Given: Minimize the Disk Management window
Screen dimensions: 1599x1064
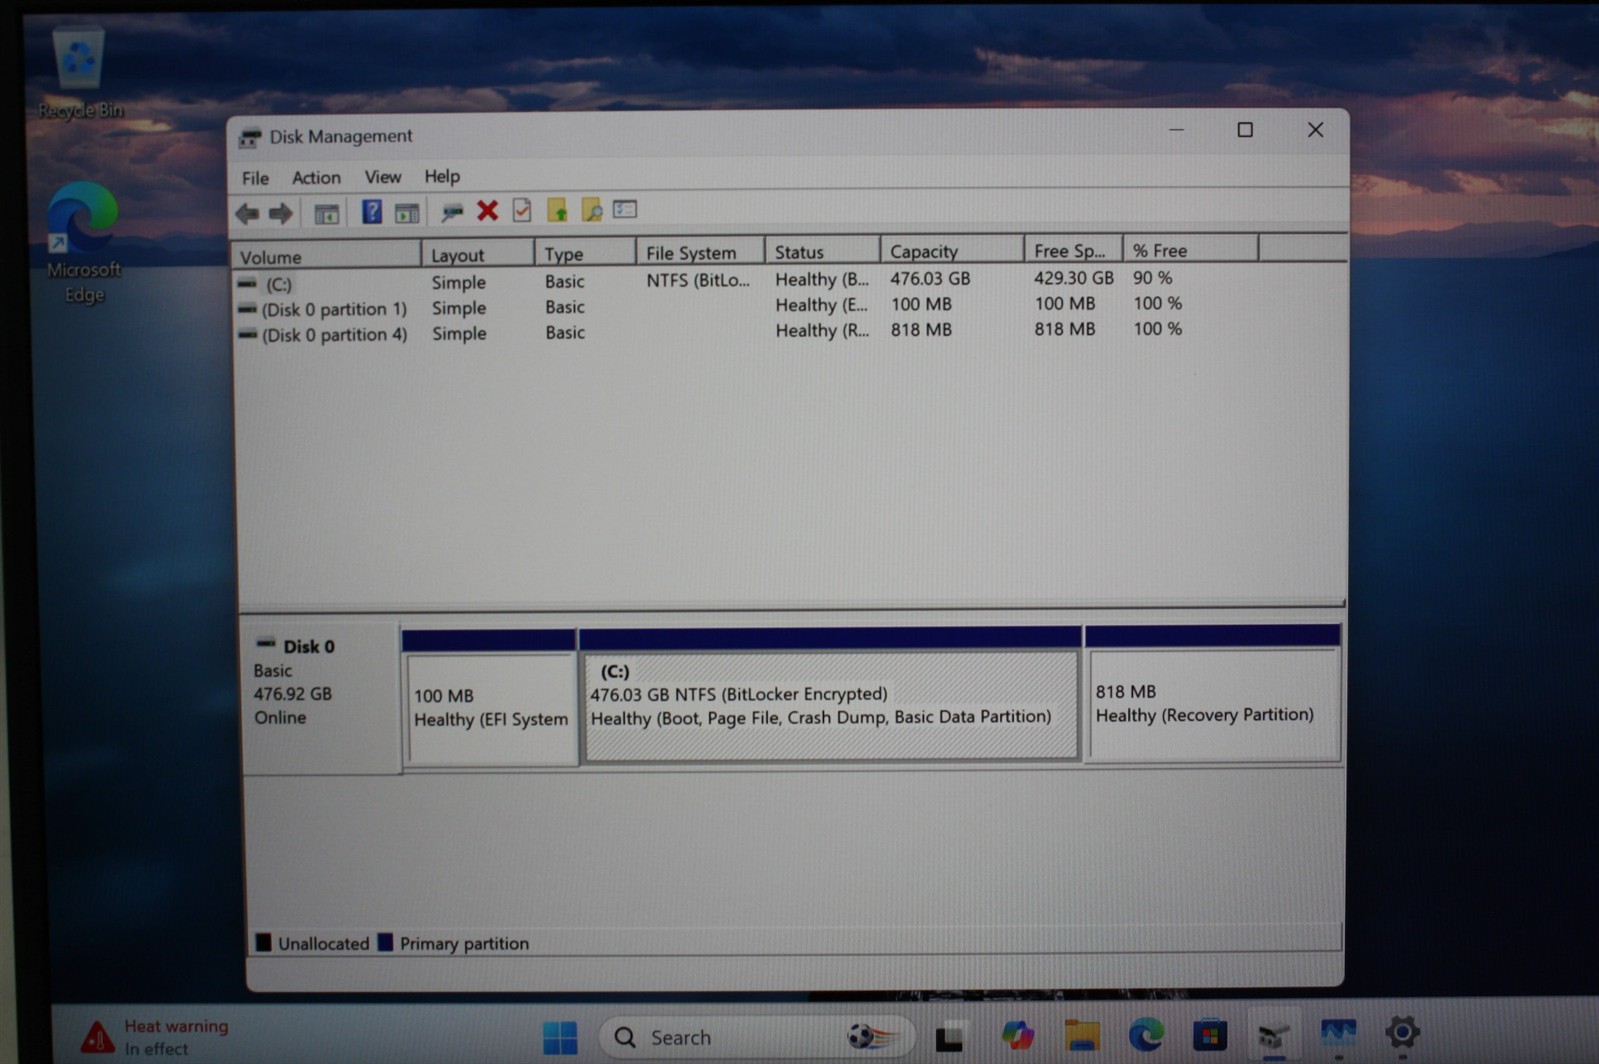Looking at the screenshot, I should click(1176, 130).
